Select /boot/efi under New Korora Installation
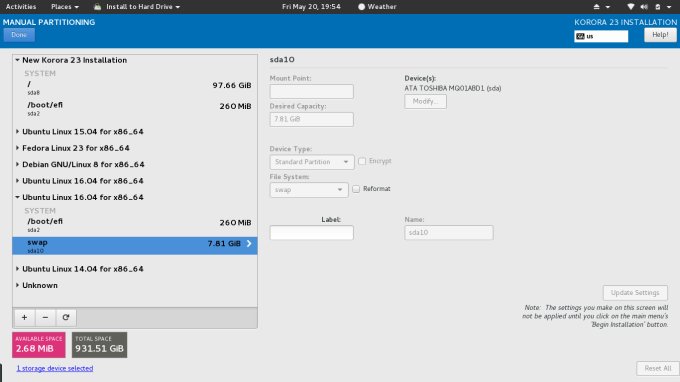The height and width of the screenshot is (382, 680). tap(135, 108)
